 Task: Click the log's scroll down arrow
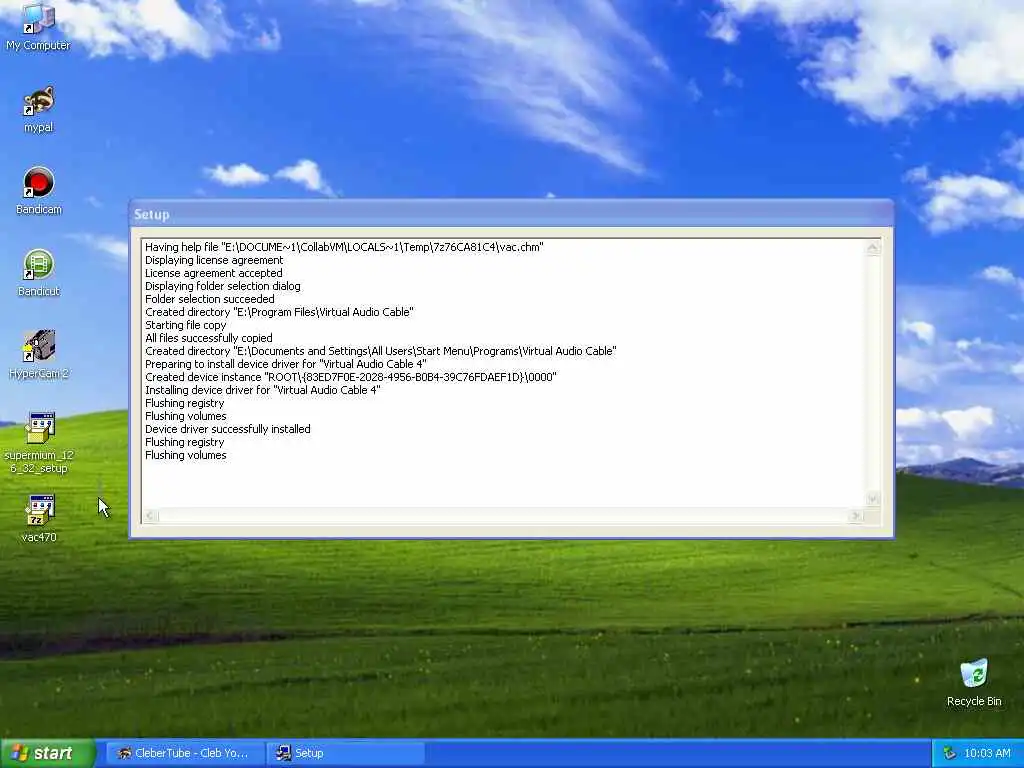pos(872,499)
